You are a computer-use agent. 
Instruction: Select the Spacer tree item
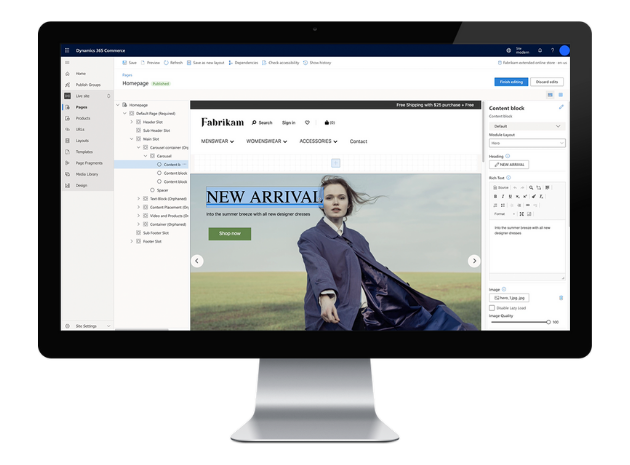pyautogui.click(x=162, y=190)
